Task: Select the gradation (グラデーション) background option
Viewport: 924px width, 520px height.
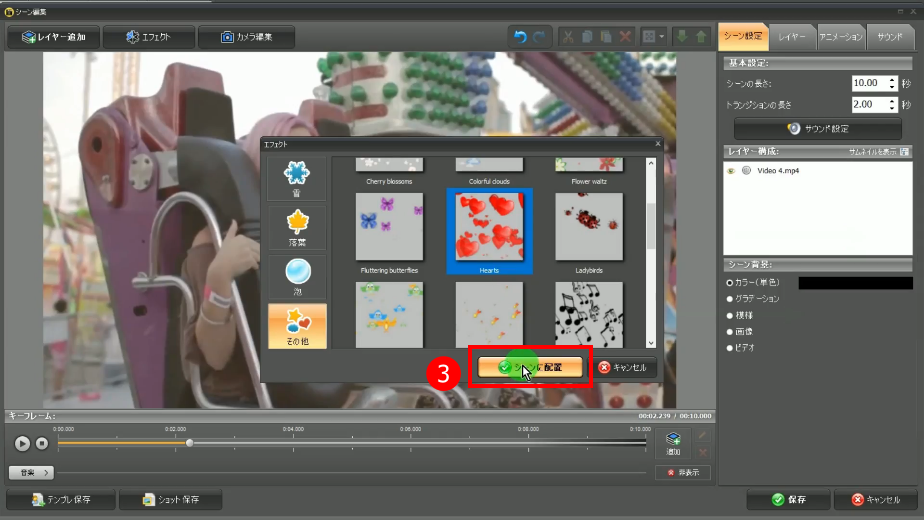Action: coord(730,299)
